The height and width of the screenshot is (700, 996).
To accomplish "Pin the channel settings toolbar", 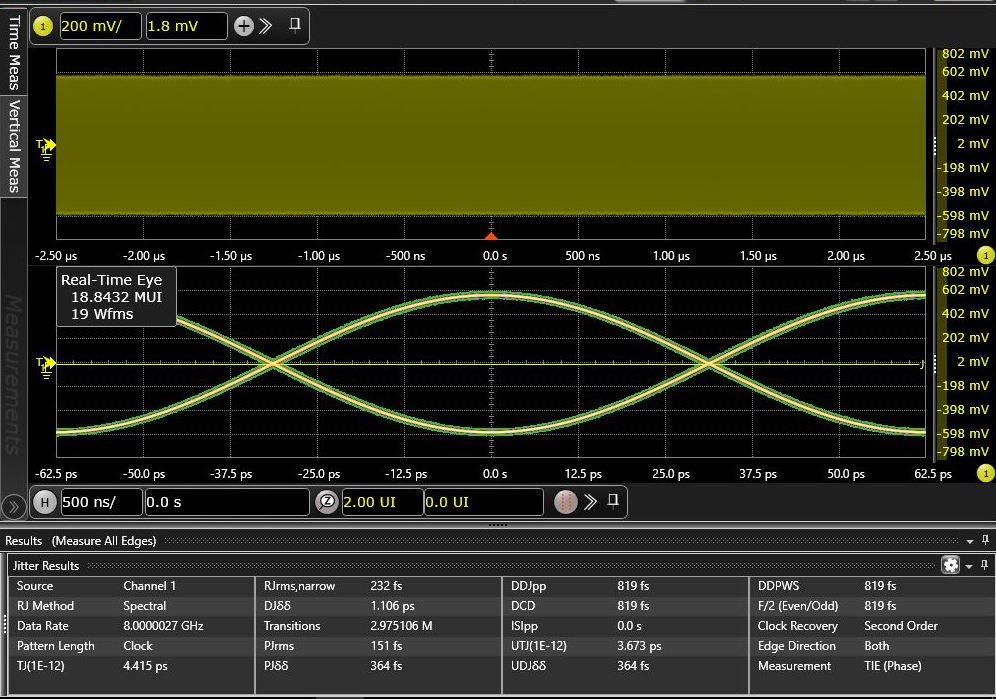I will click(295, 26).
